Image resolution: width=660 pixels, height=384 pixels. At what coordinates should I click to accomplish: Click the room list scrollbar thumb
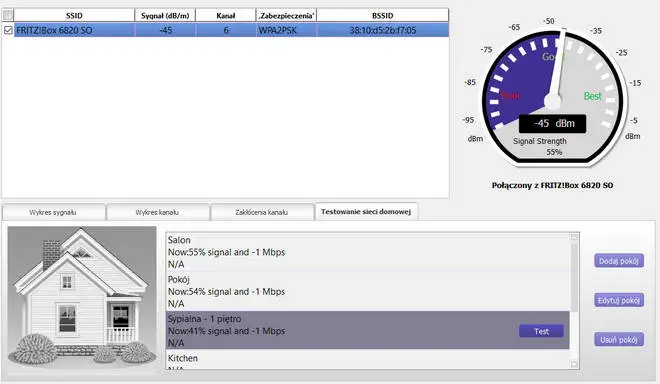point(574,277)
